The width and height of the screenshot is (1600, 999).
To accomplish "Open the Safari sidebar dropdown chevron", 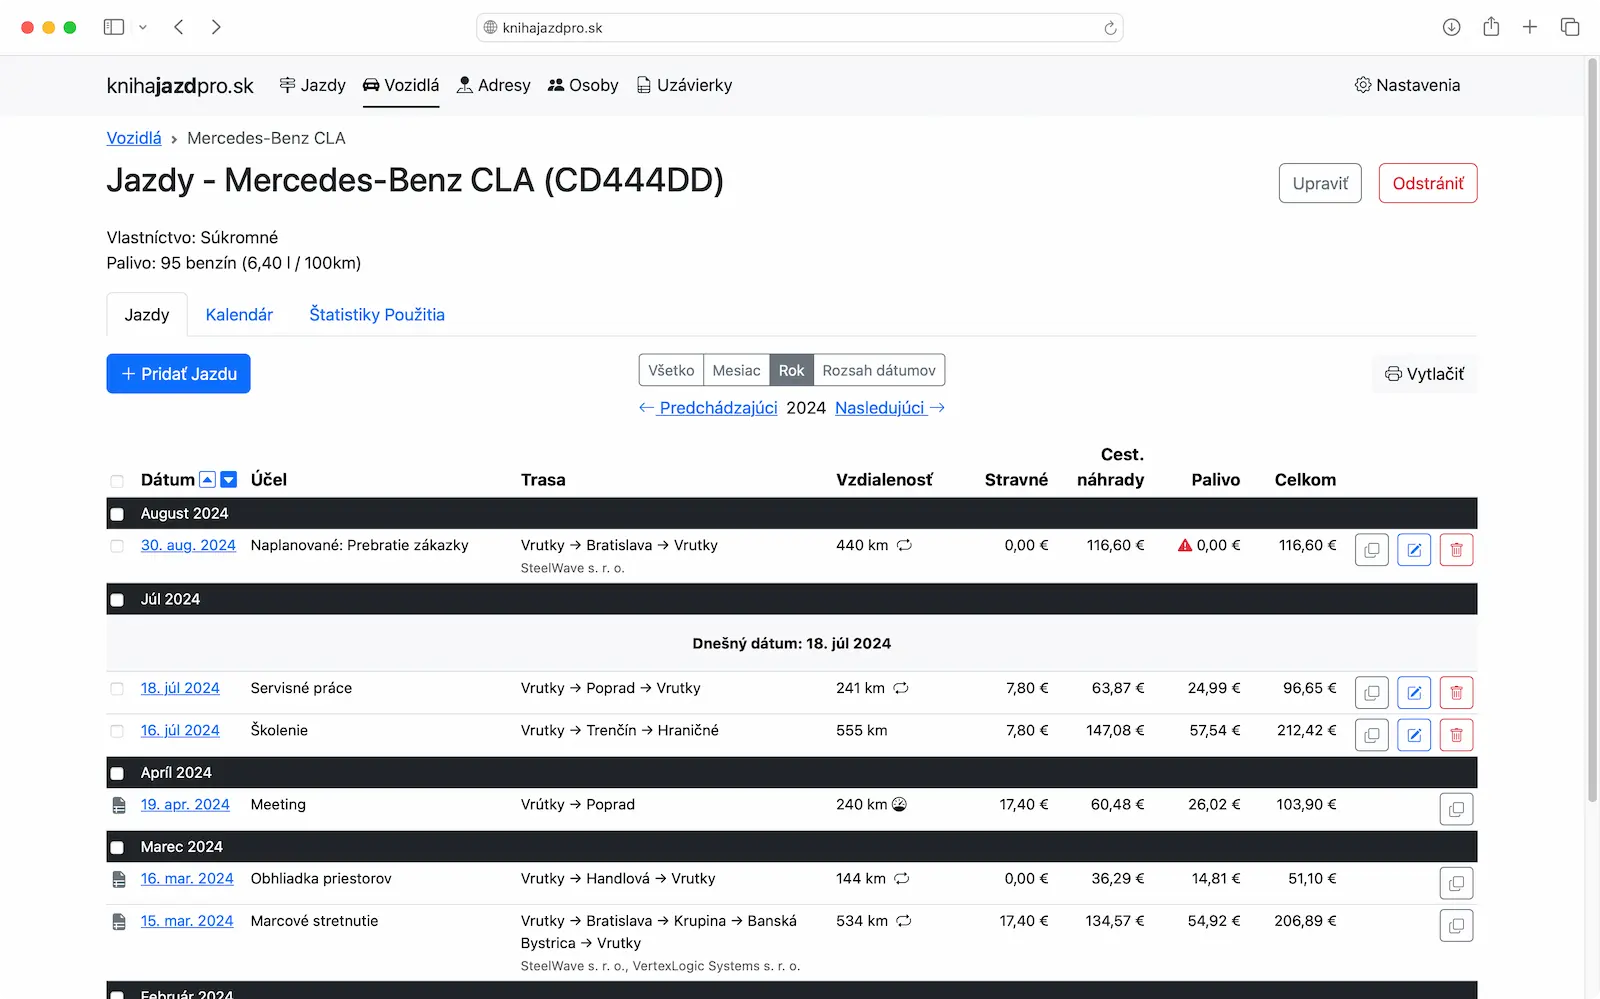I will [143, 27].
